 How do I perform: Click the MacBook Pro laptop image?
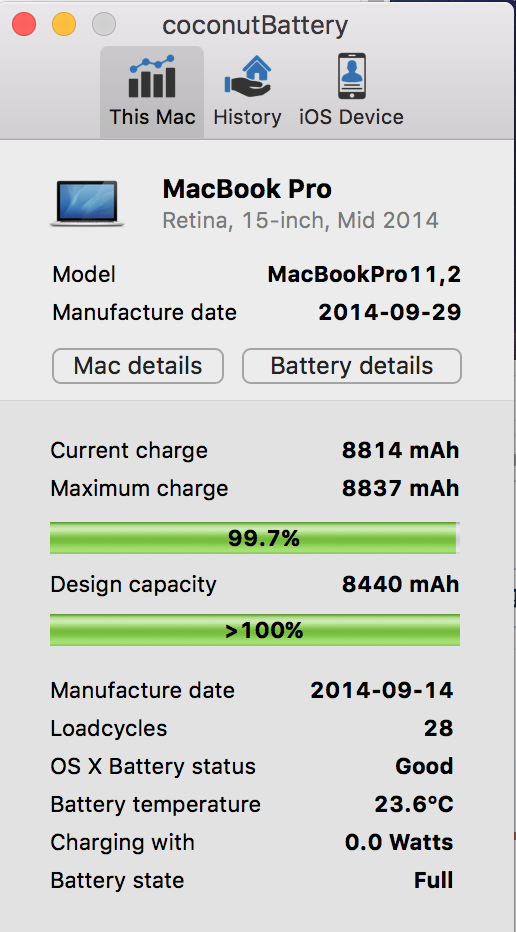coord(87,204)
